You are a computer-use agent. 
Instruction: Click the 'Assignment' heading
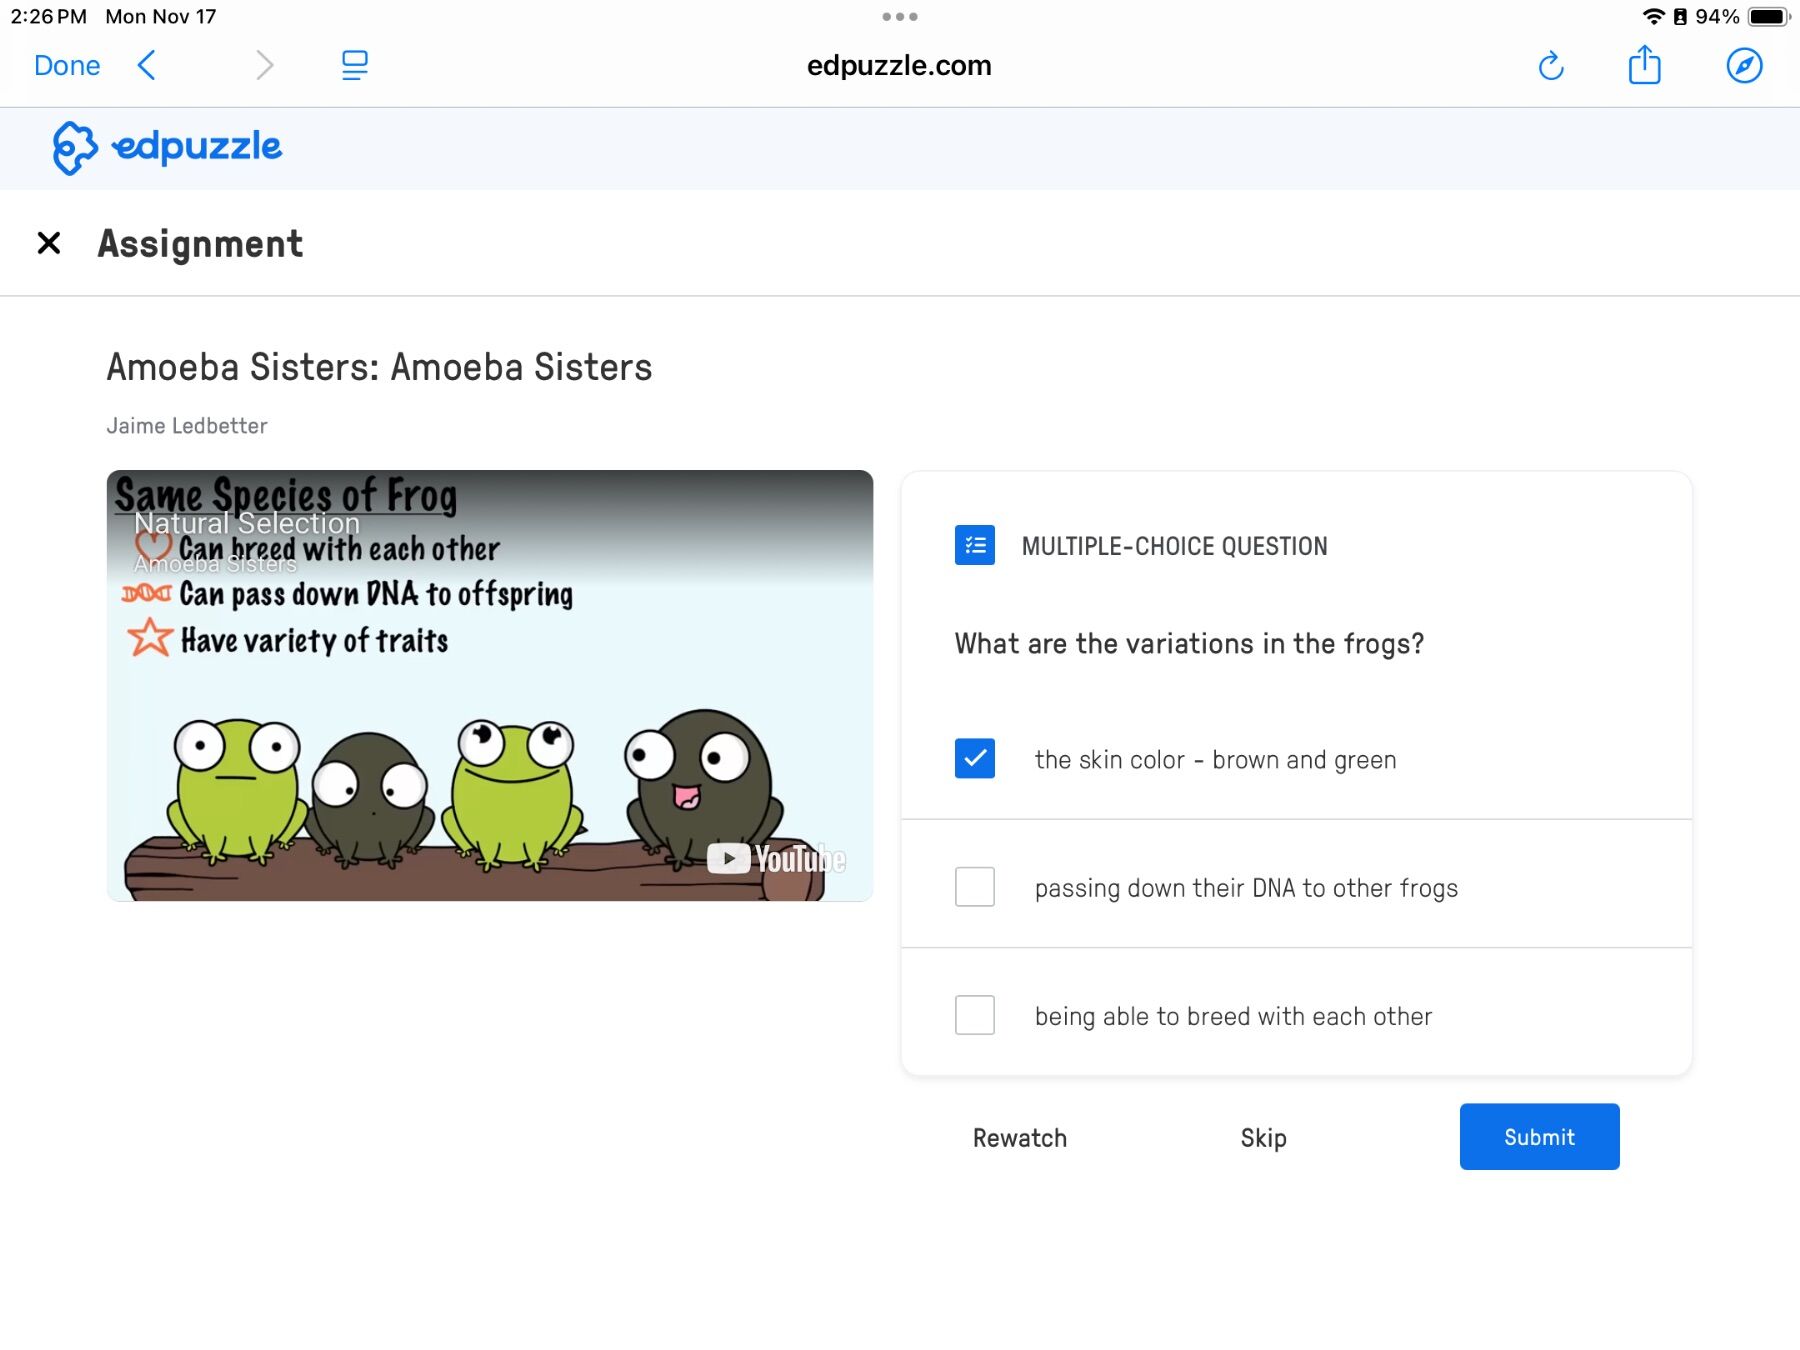[x=200, y=244]
